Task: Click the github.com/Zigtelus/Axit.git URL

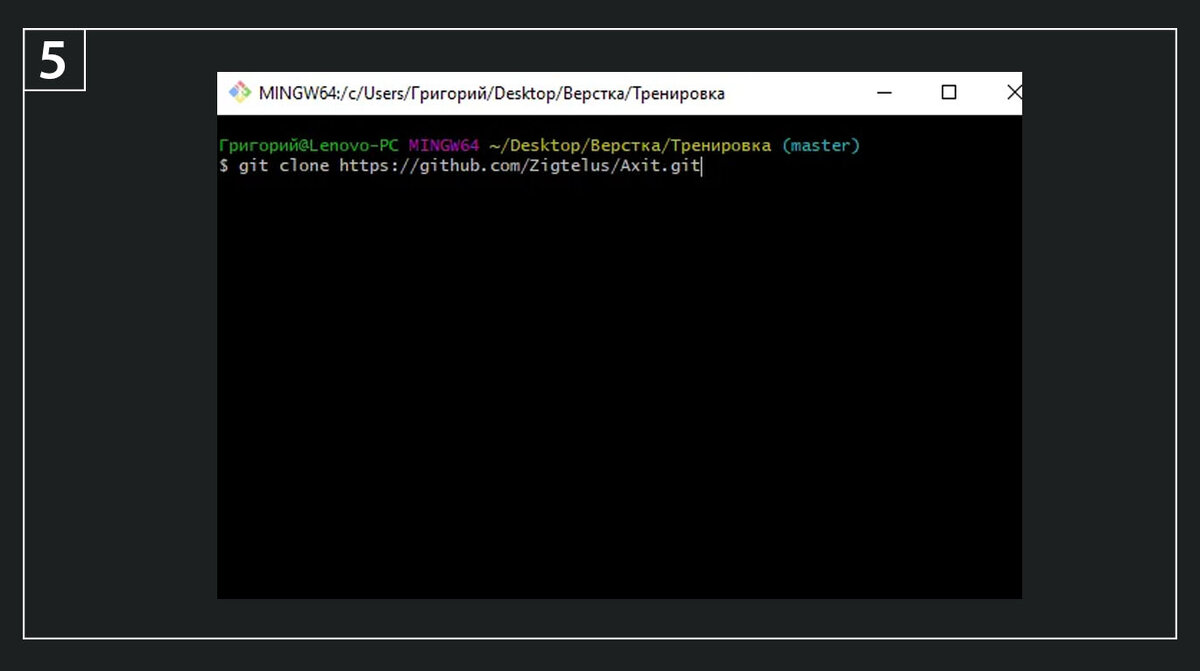Action: point(520,166)
